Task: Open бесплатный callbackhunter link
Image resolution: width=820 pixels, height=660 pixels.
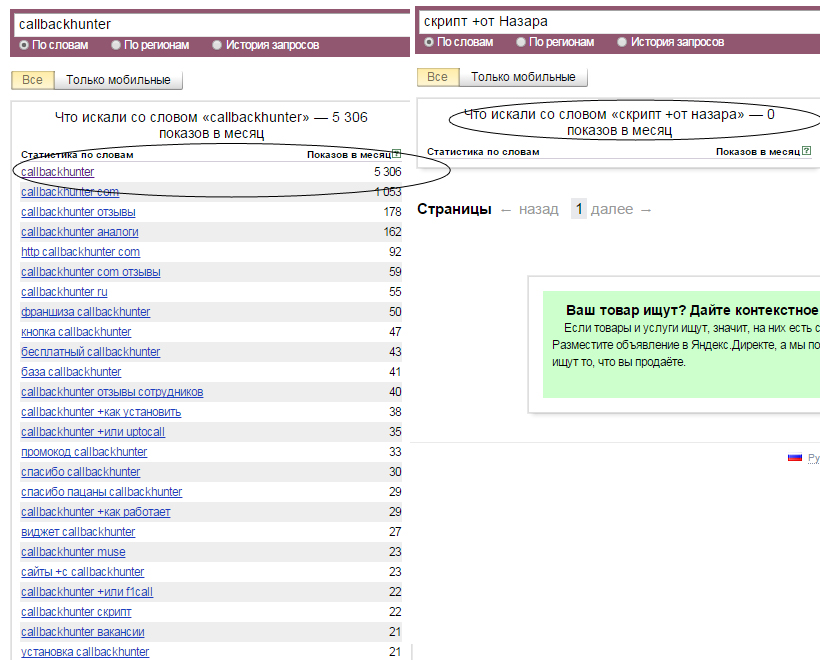Action: coord(91,352)
